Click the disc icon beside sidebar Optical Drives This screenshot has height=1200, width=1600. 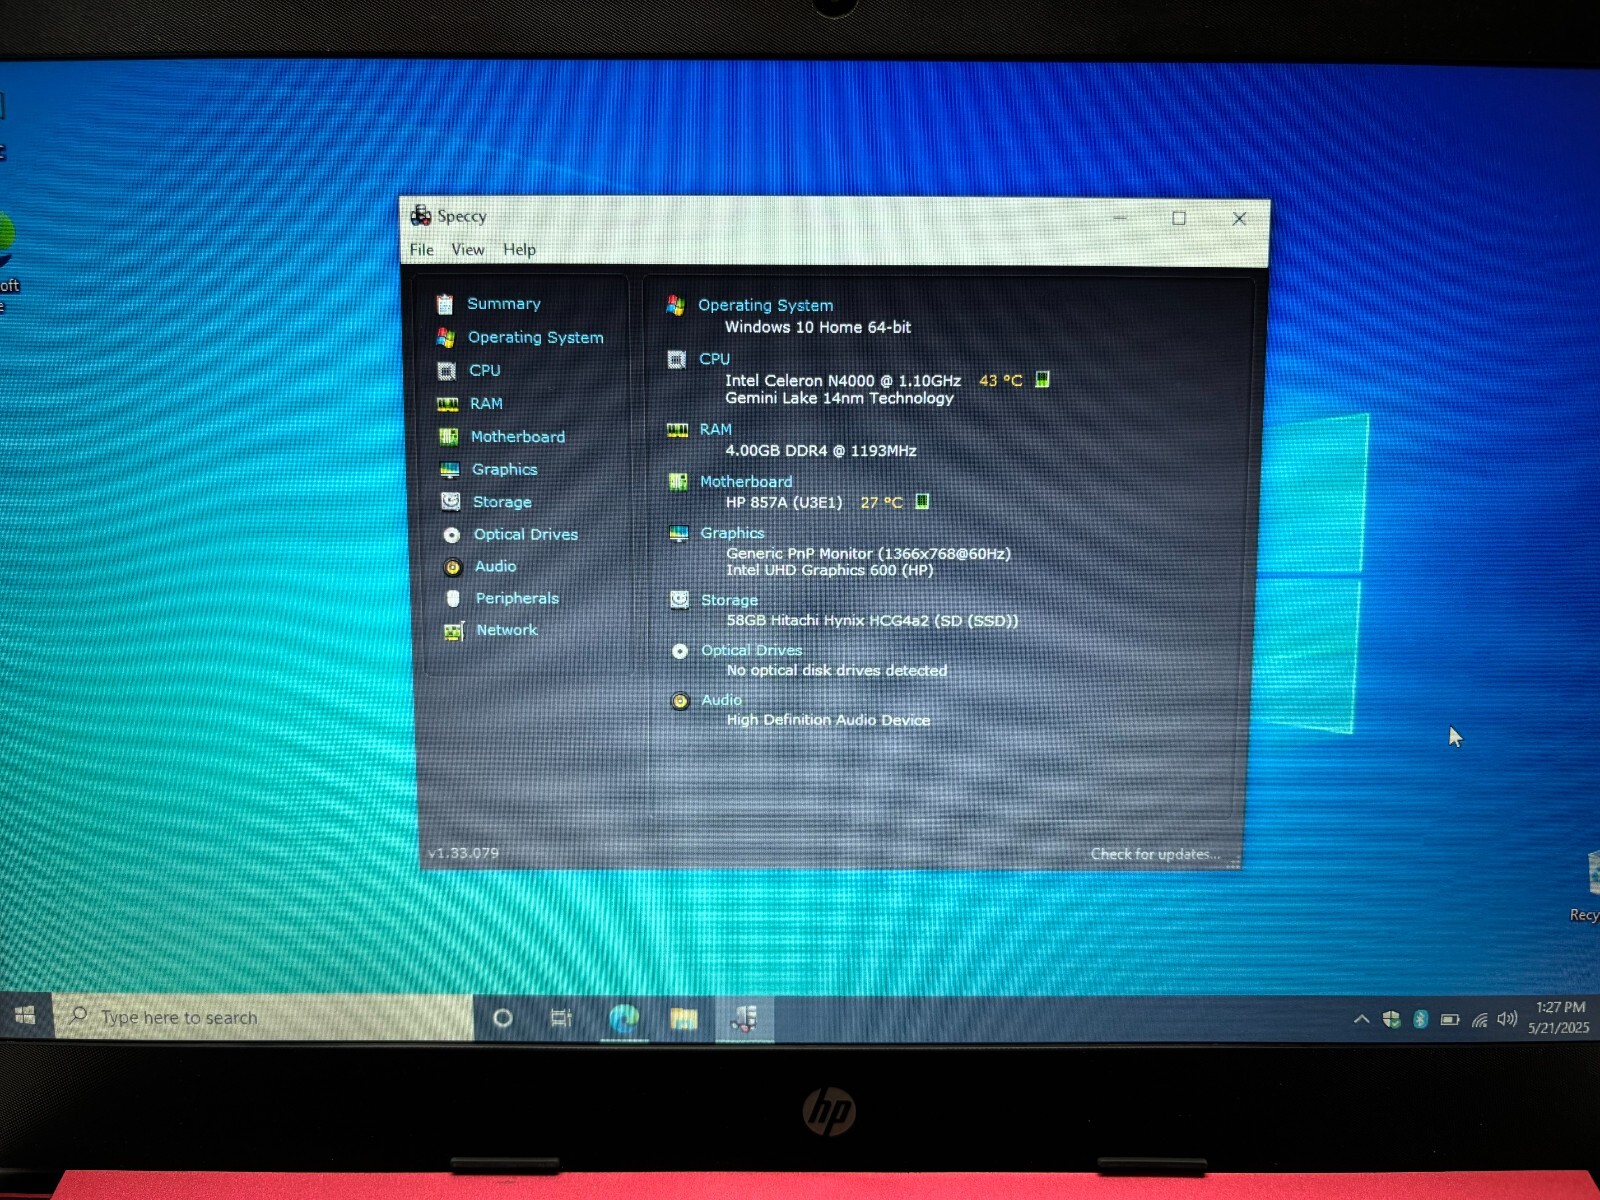point(452,535)
